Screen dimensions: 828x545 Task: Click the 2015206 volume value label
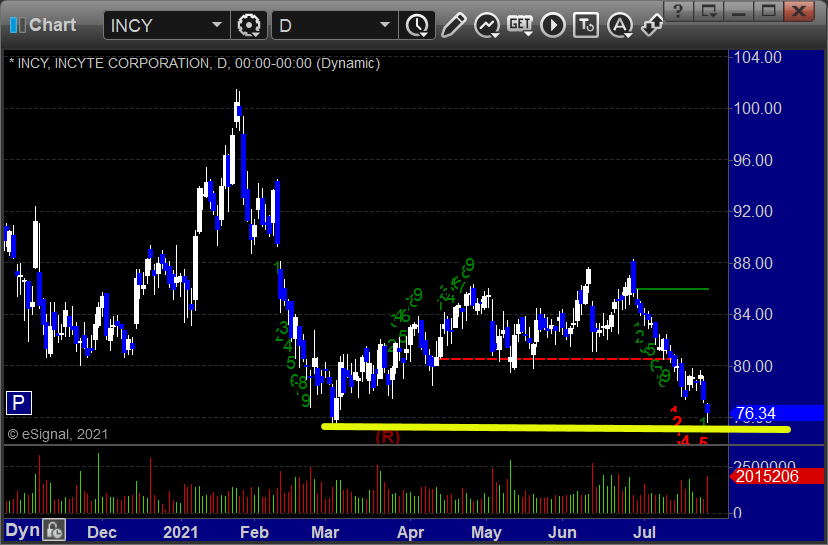(777, 476)
